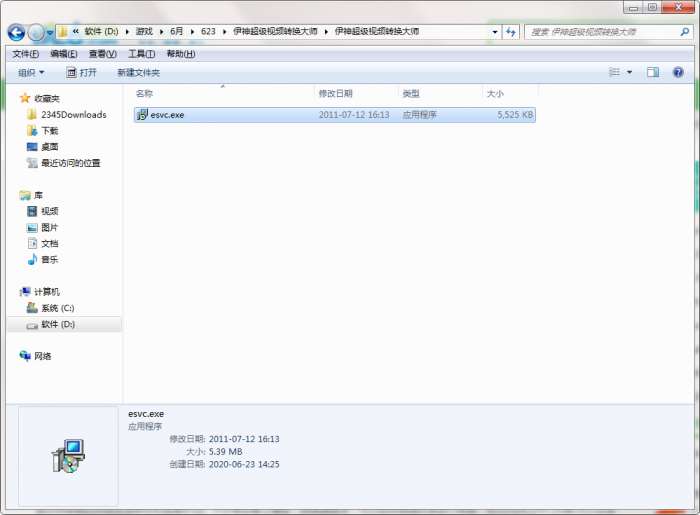Click the blue help question mark icon
This screenshot has height=515, width=700.
pos(678,72)
